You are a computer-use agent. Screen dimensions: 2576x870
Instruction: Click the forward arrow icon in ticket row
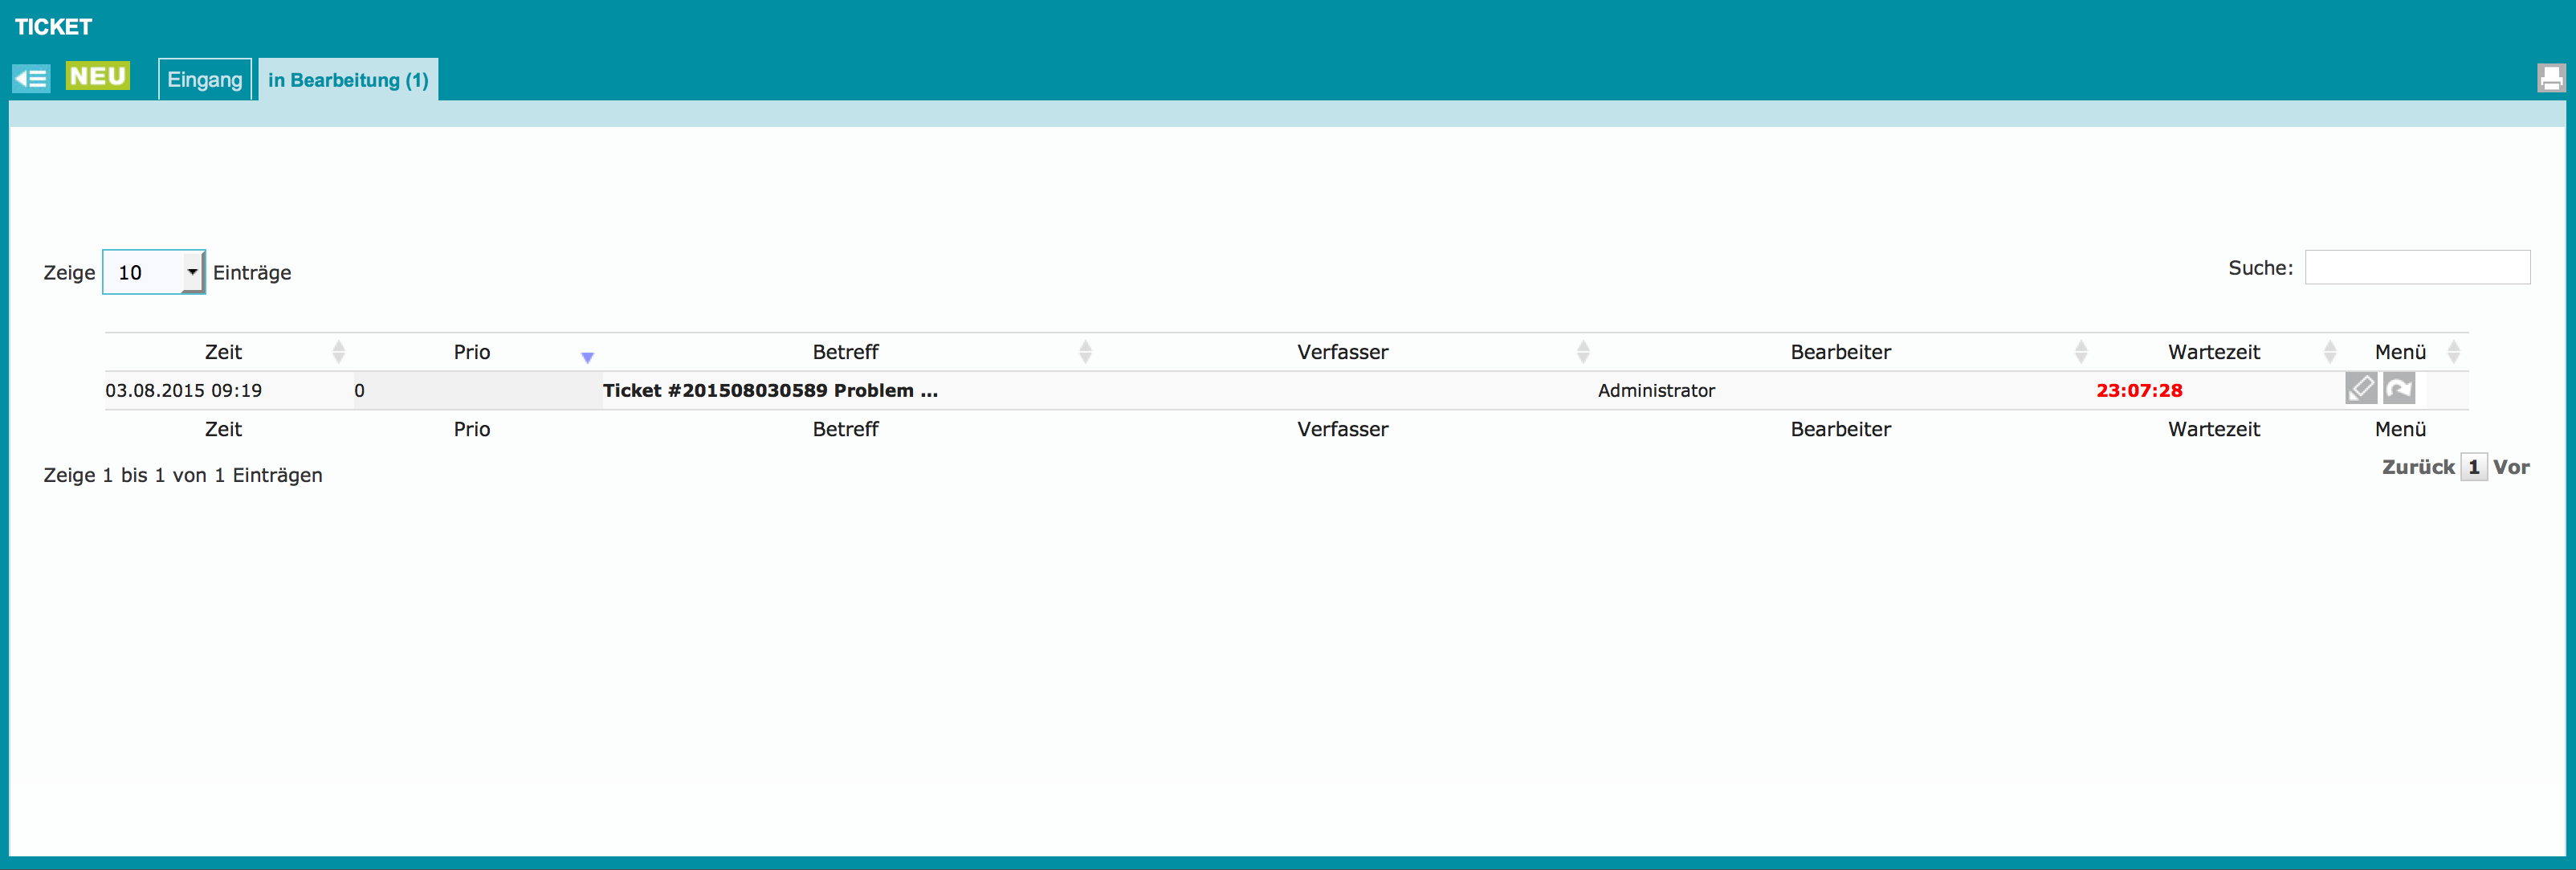(2398, 388)
